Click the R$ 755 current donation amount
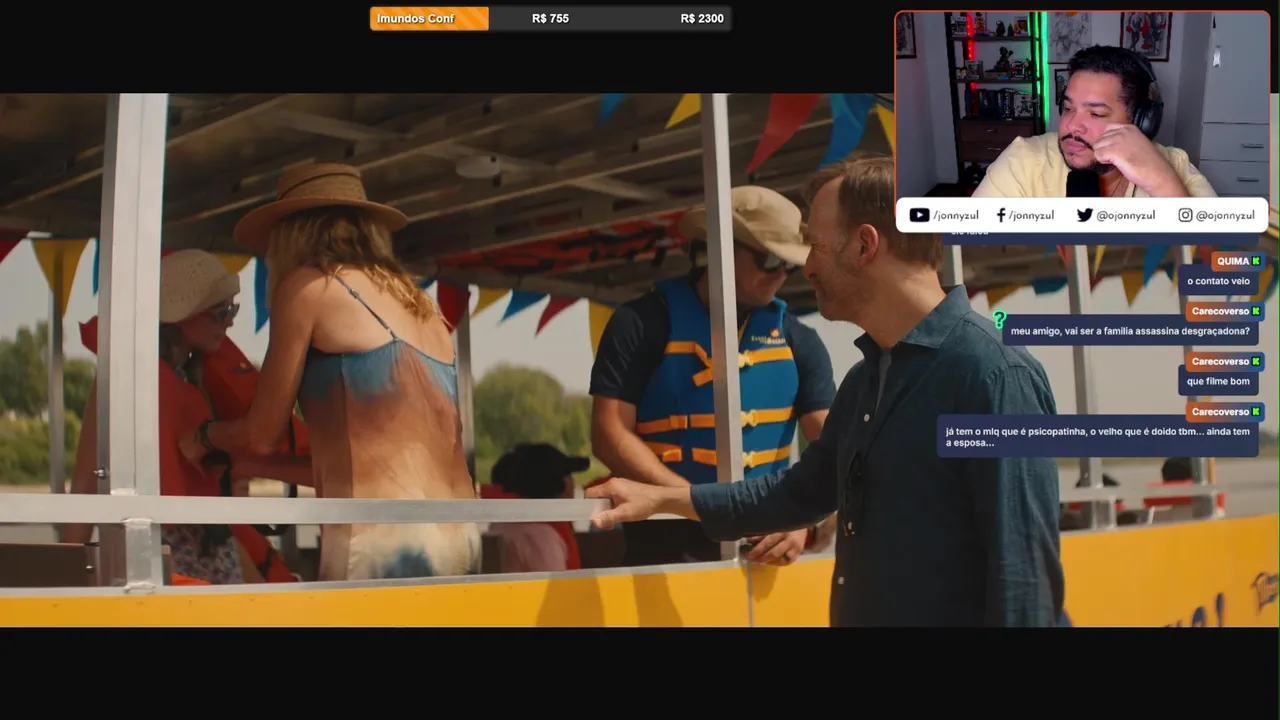Image resolution: width=1280 pixels, height=720 pixels. click(x=550, y=19)
